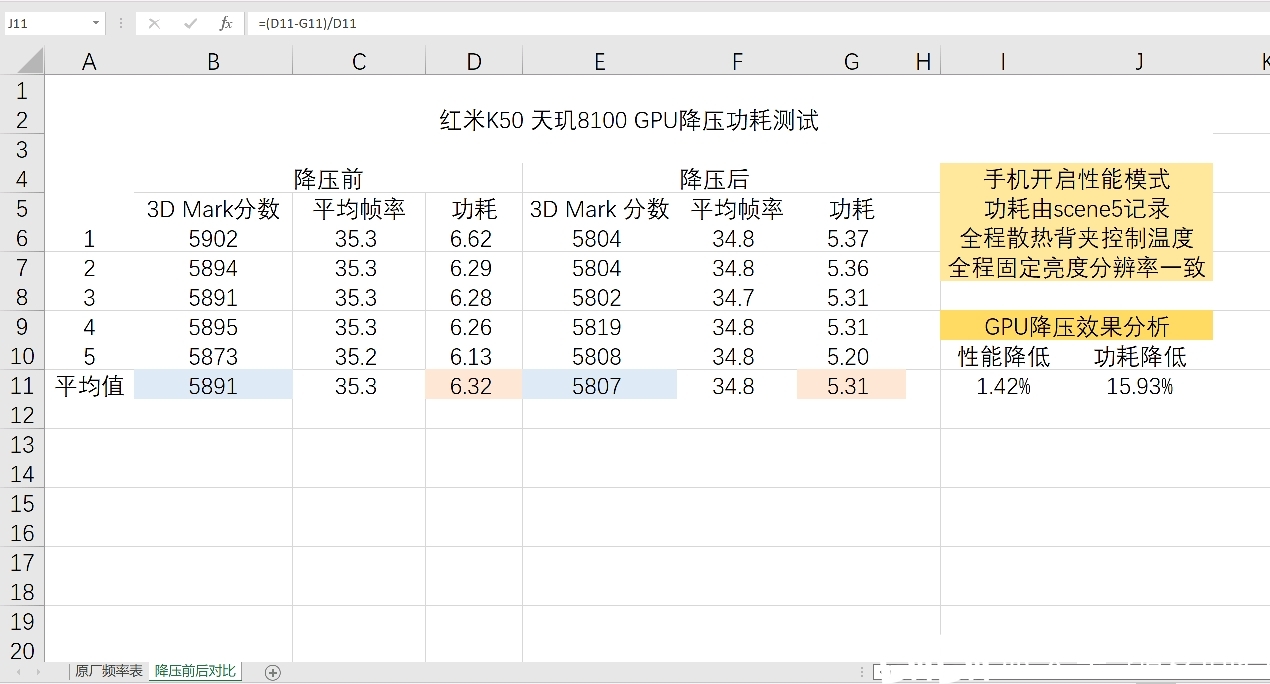This screenshot has height=684, width=1270.
Task: Add a new sheet with plus icon
Action: tap(273, 672)
